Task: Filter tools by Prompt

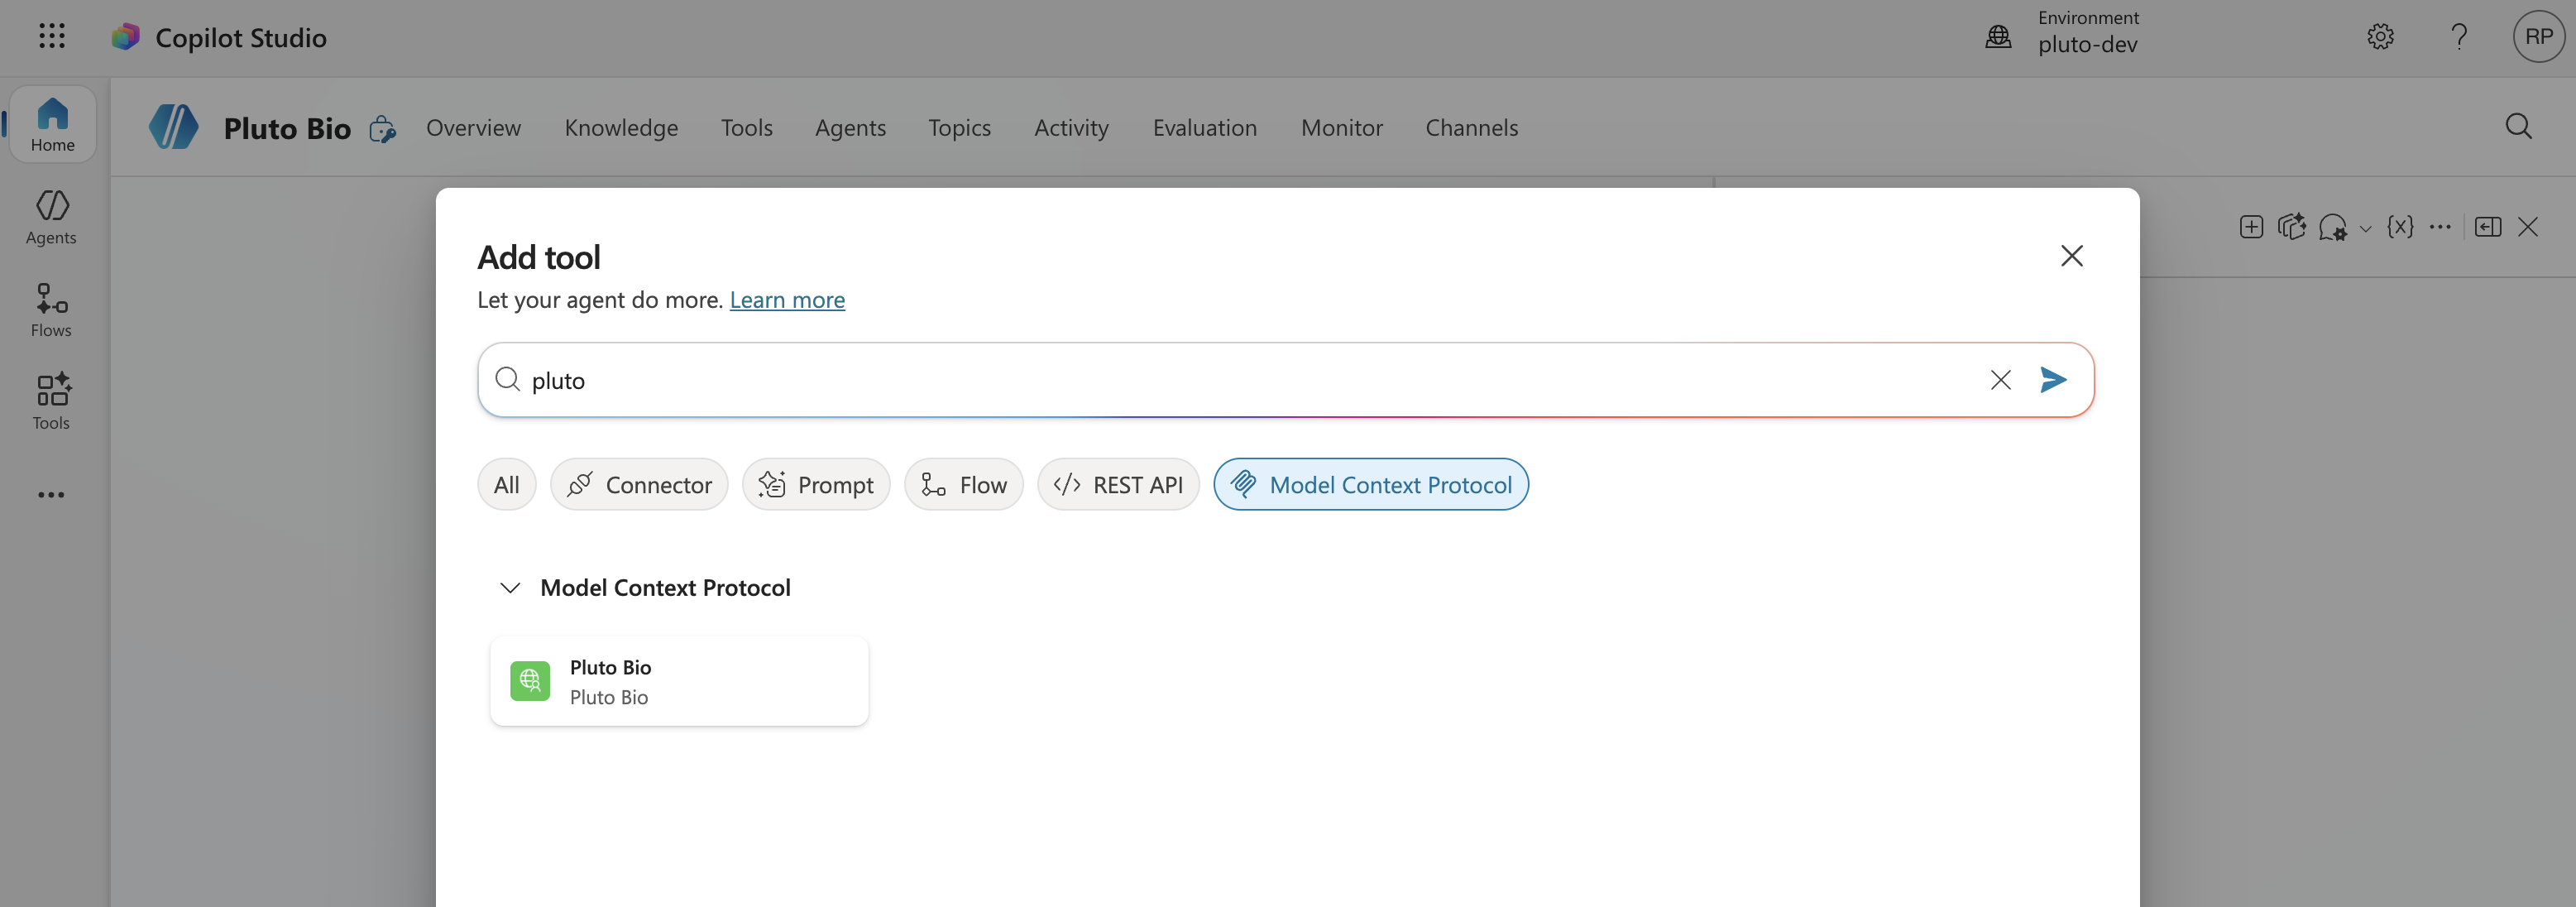Action: click(816, 485)
